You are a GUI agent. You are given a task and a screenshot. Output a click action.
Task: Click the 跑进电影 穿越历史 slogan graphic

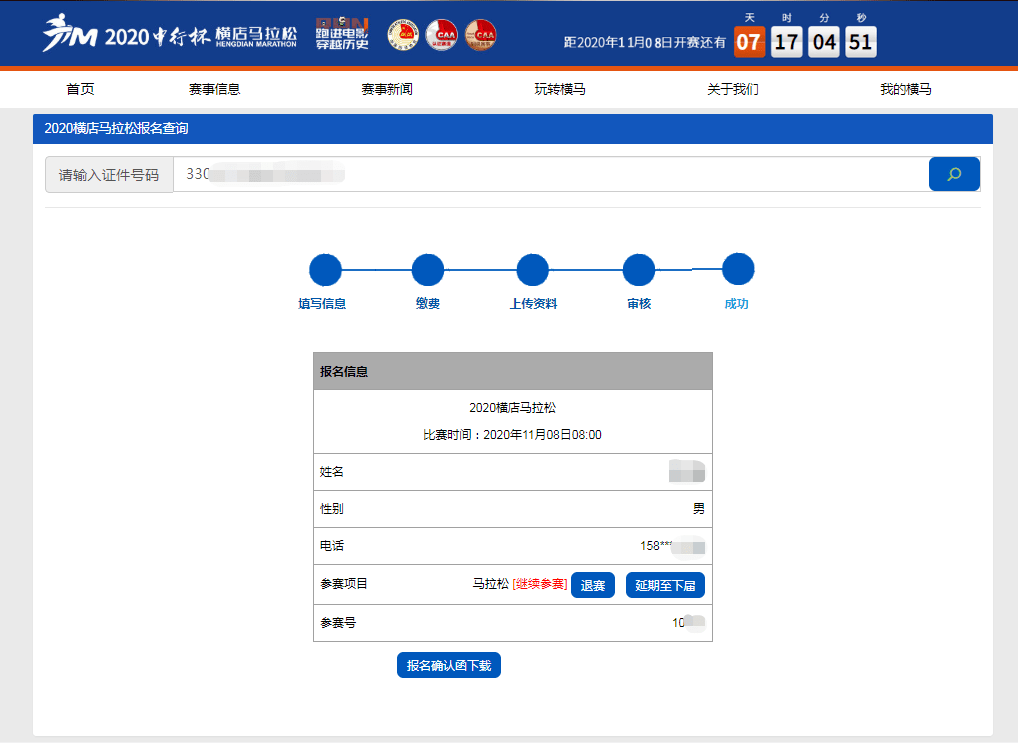(342, 34)
